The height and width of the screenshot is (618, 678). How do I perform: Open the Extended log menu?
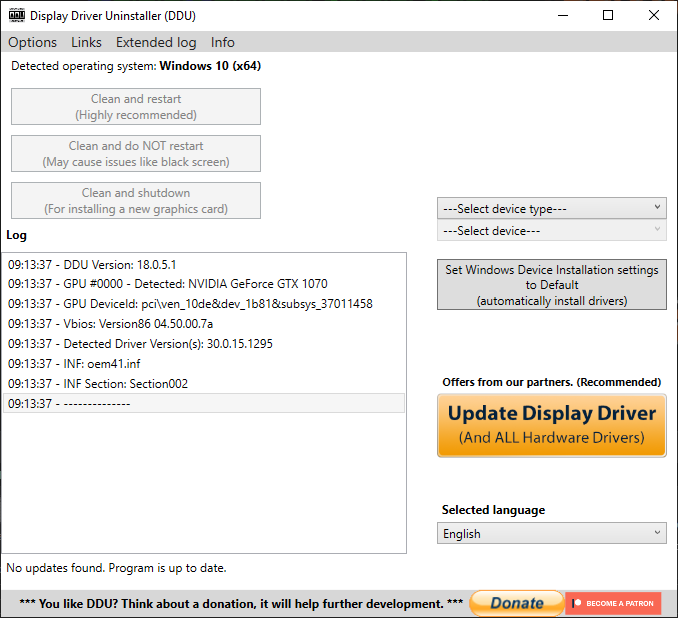(x=156, y=42)
